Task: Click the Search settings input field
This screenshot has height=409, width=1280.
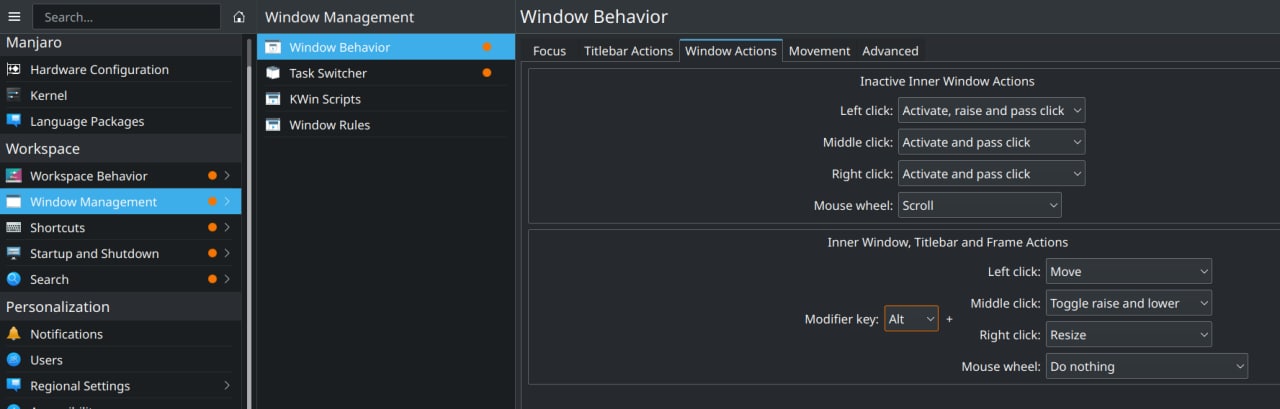Action: point(126,17)
